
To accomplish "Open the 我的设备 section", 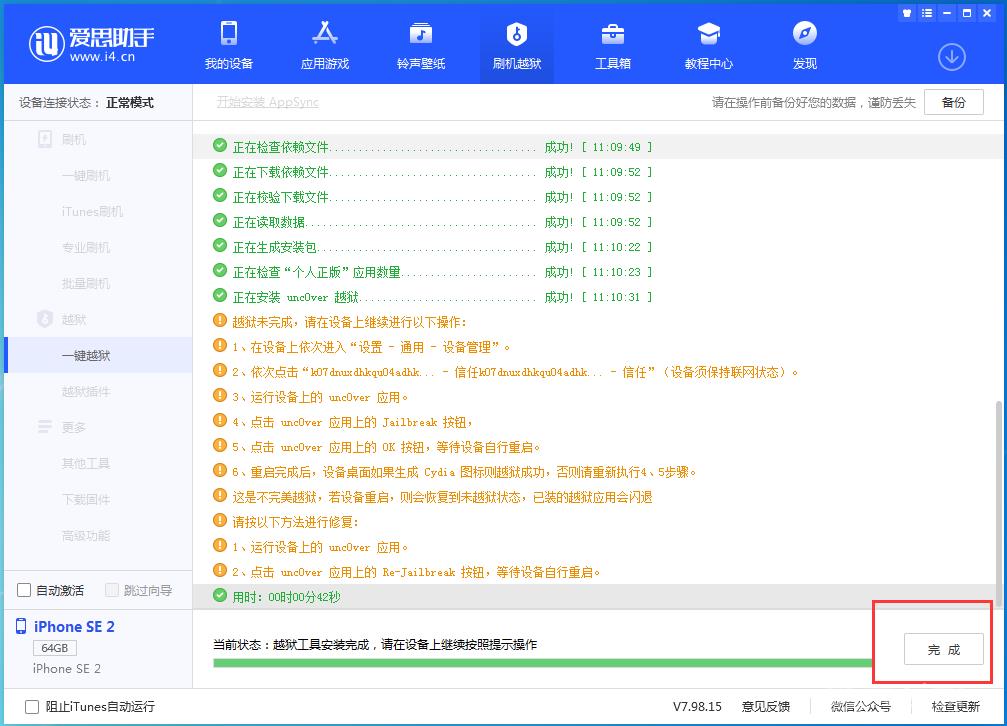I will click(228, 45).
